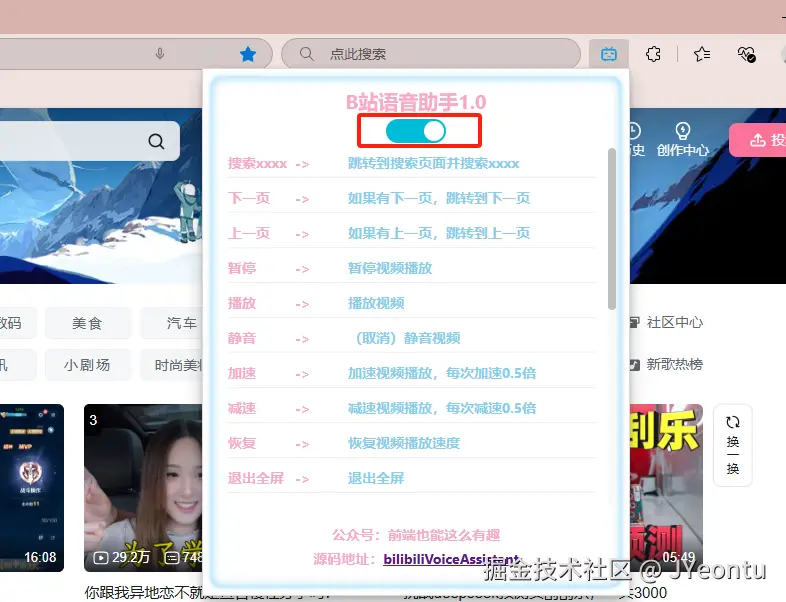Click the 下一页 command text

pos(249,198)
